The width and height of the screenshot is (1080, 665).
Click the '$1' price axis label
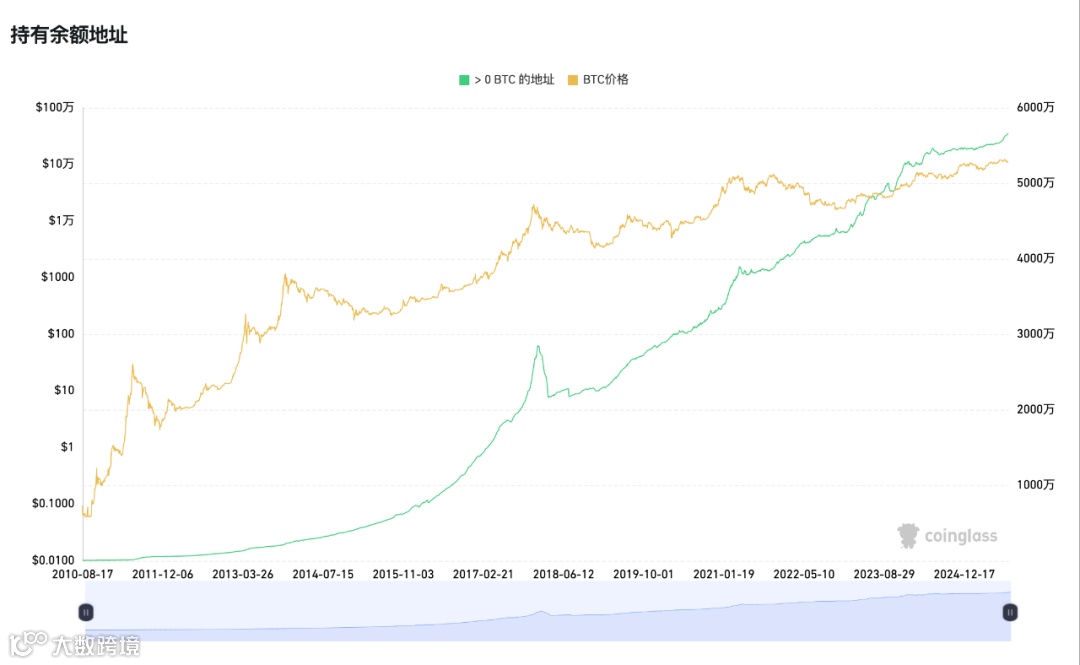tap(67, 447)
